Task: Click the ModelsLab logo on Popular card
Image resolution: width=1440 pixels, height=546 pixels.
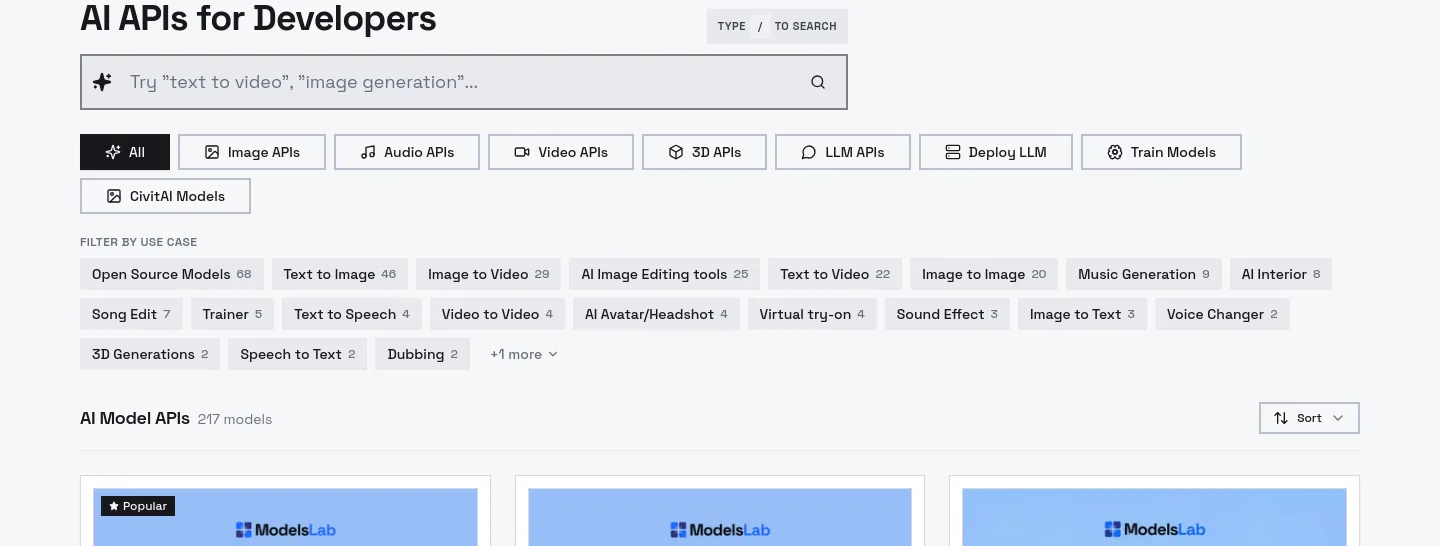Action: point(286,530)
